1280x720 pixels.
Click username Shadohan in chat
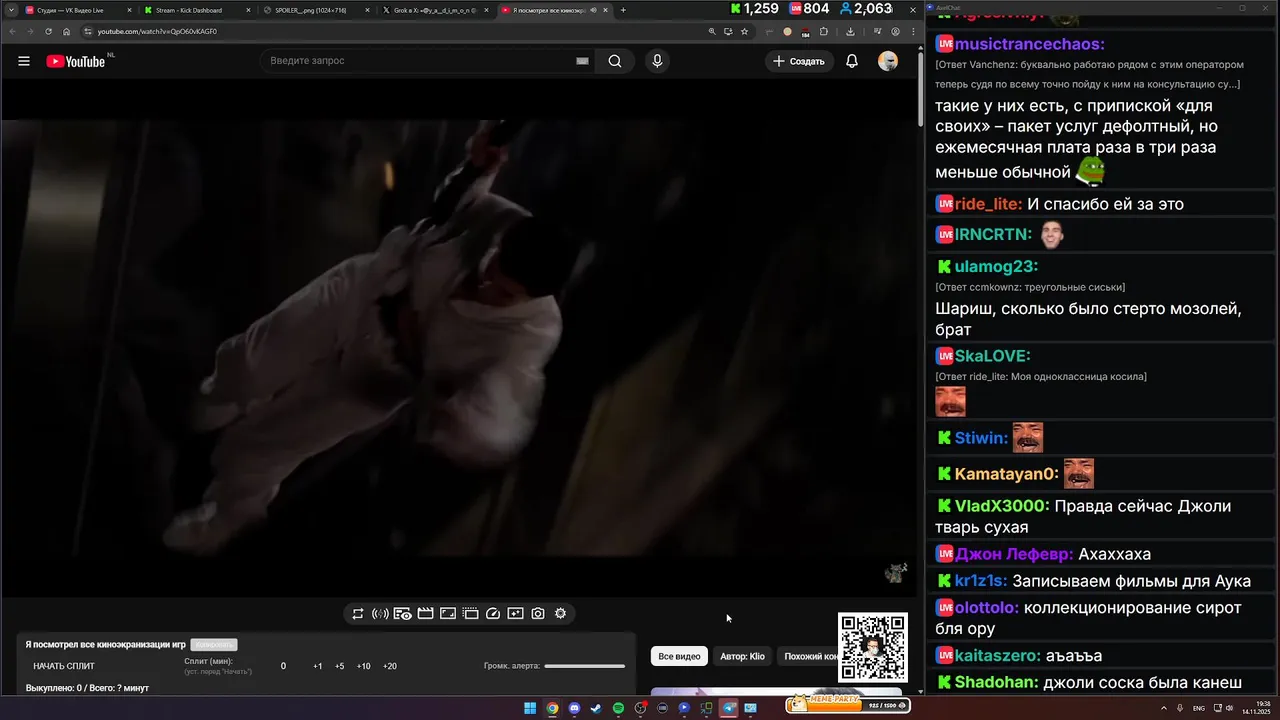[x=996, y=683]
